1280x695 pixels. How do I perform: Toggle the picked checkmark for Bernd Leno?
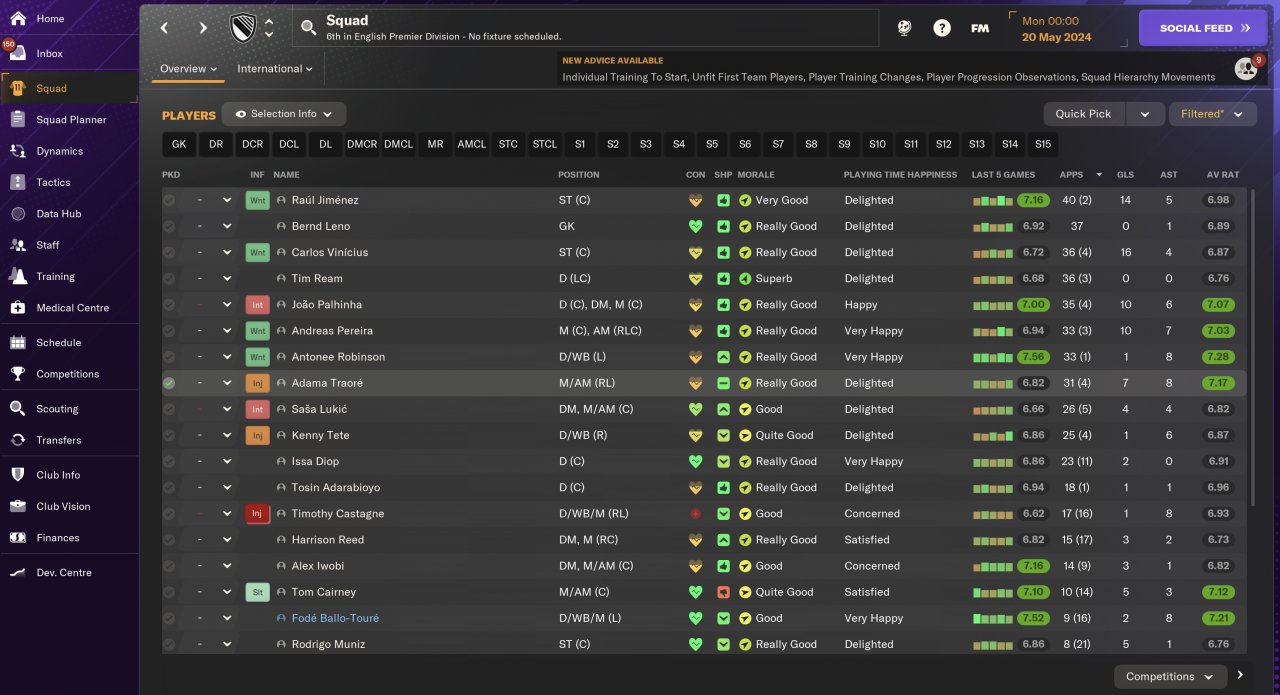click(x=169, y=226)
